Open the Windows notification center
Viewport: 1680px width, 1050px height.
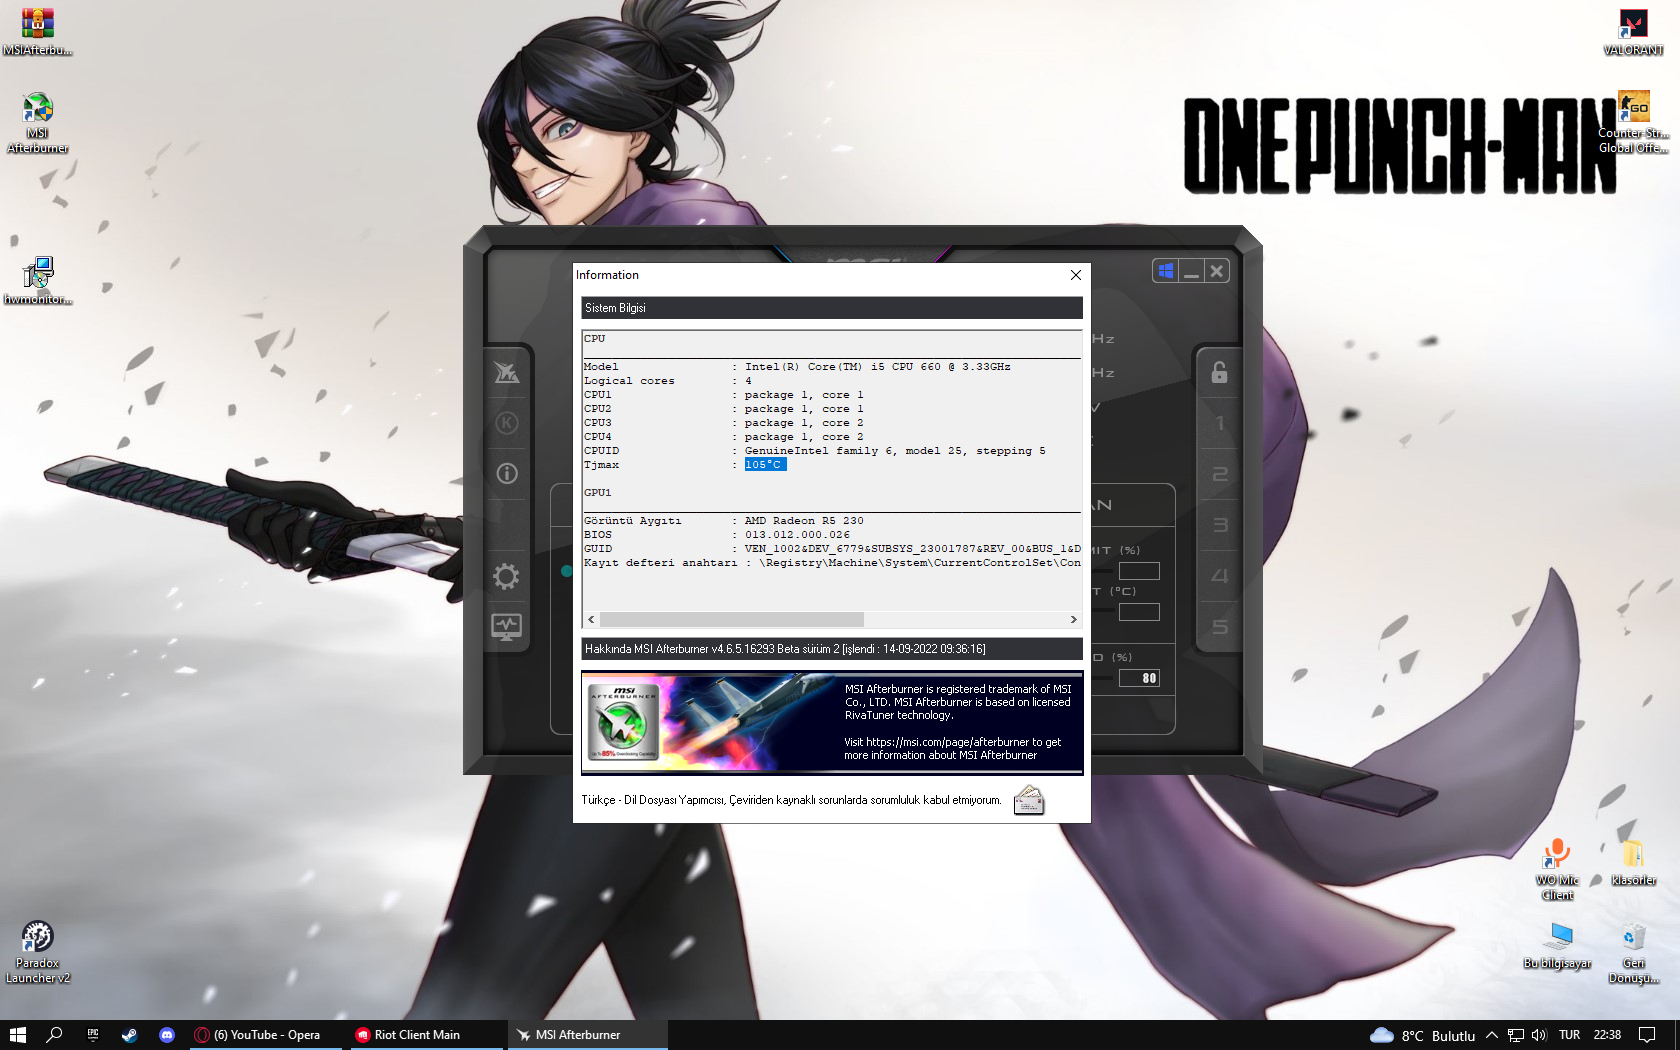[x=1647, y=1035]
